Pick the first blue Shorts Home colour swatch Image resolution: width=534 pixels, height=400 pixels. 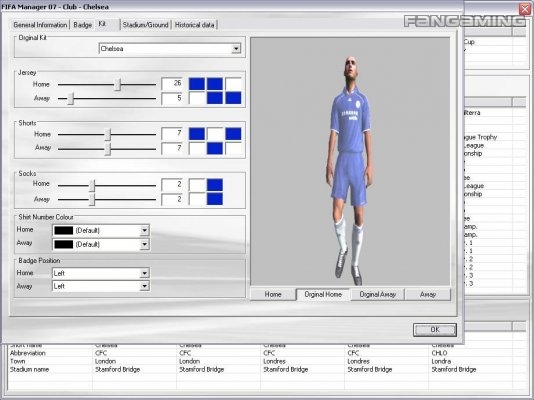197,134
